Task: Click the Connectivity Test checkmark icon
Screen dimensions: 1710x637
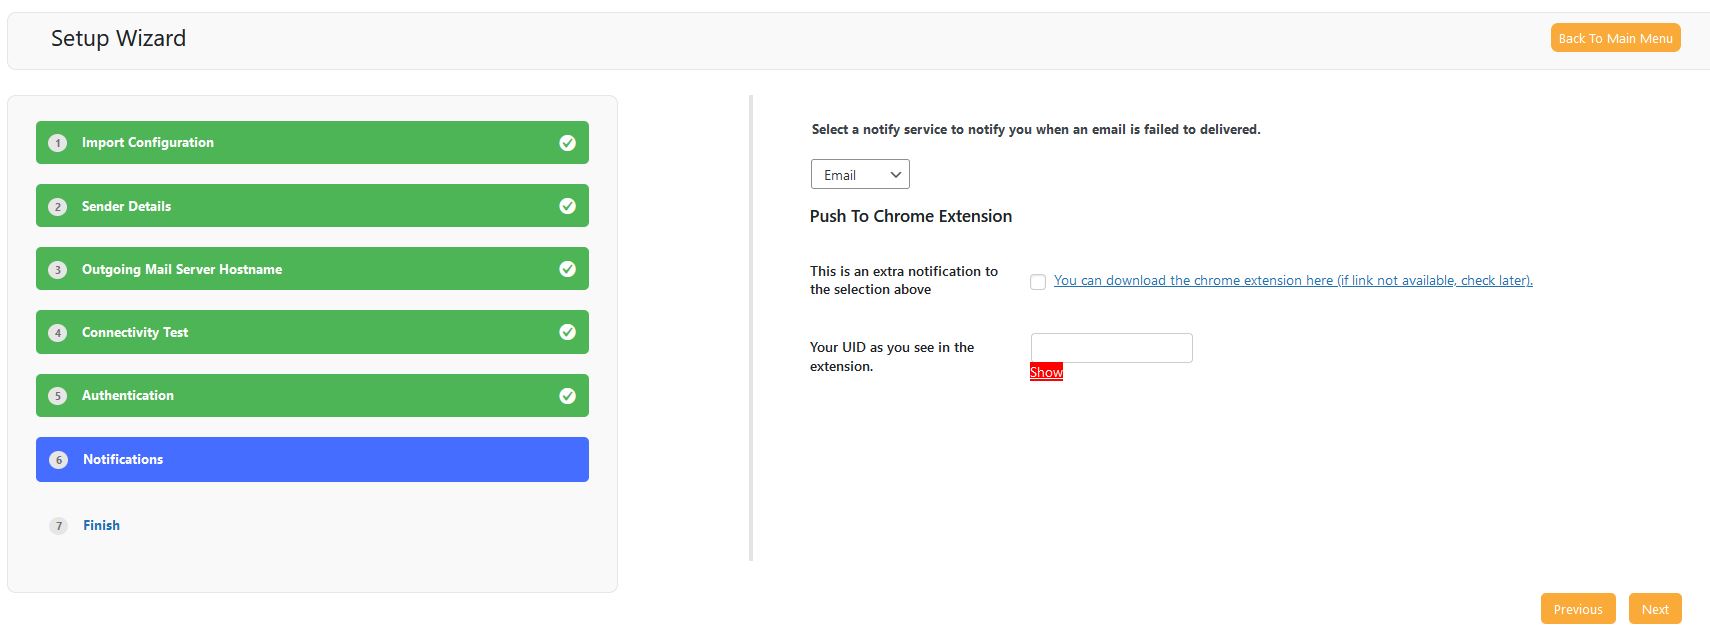Action: (x=567, y=332)
